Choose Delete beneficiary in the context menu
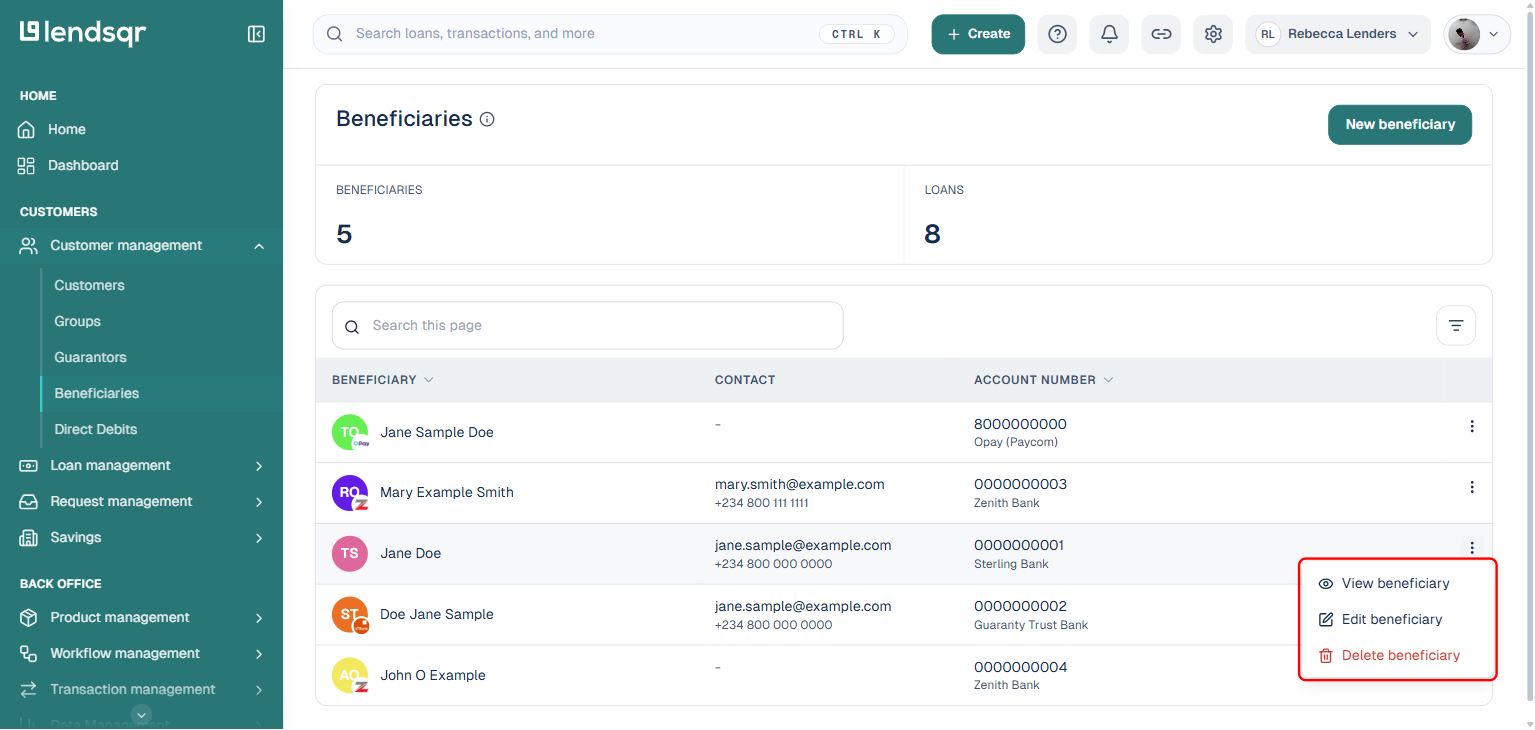This screenshot has height=730, width=1535. 1397,655
